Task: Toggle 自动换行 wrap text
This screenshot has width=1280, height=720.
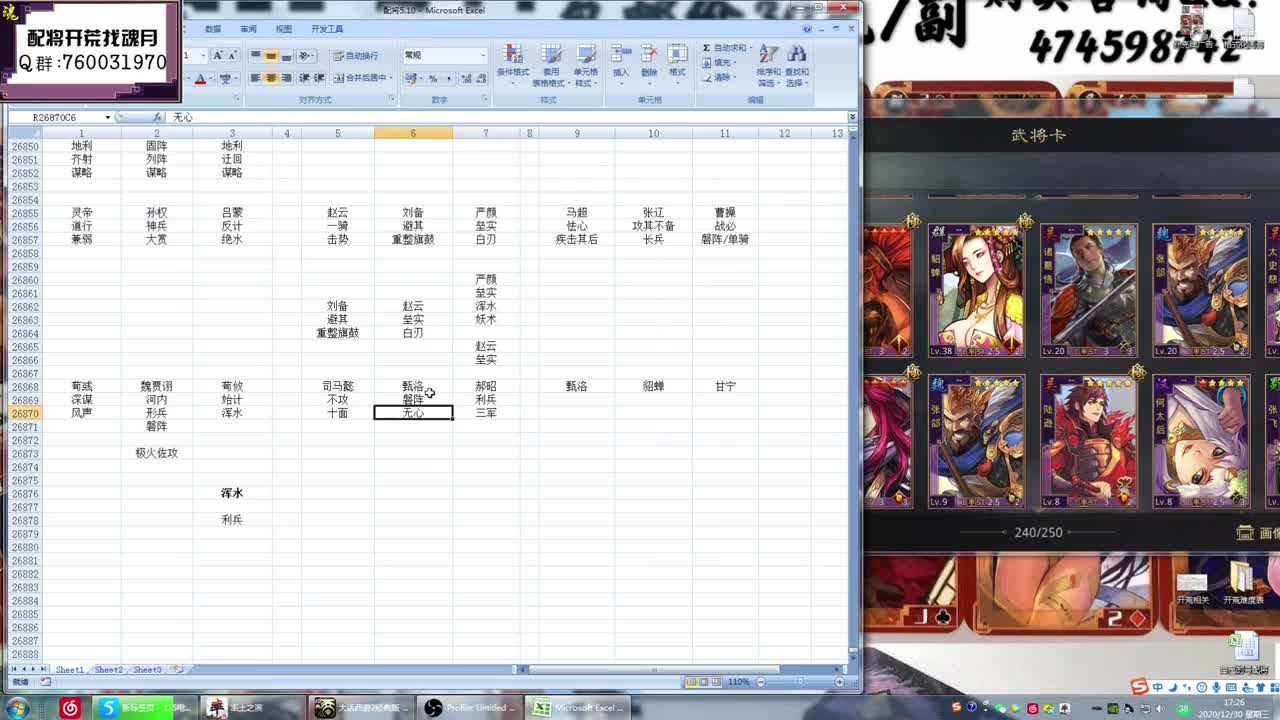Action: [356, 56]
